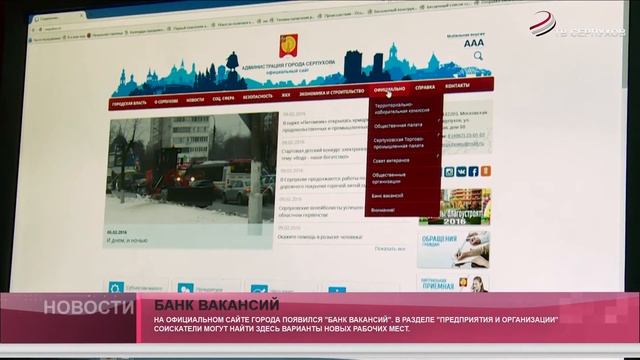Click the browser back arrow
The width and height of the screenshot is (640, 360).
pos(33,29)
